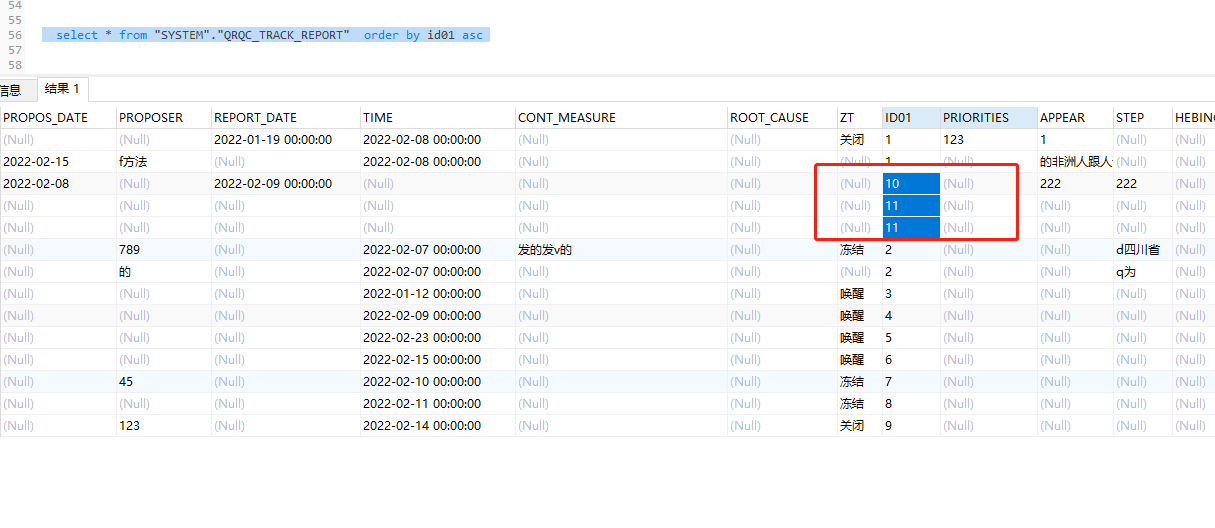The width and height of the screenshot is (1215, 528).
Task: Select PROPOSER cell f方法
Action: [x=163, y=161]
